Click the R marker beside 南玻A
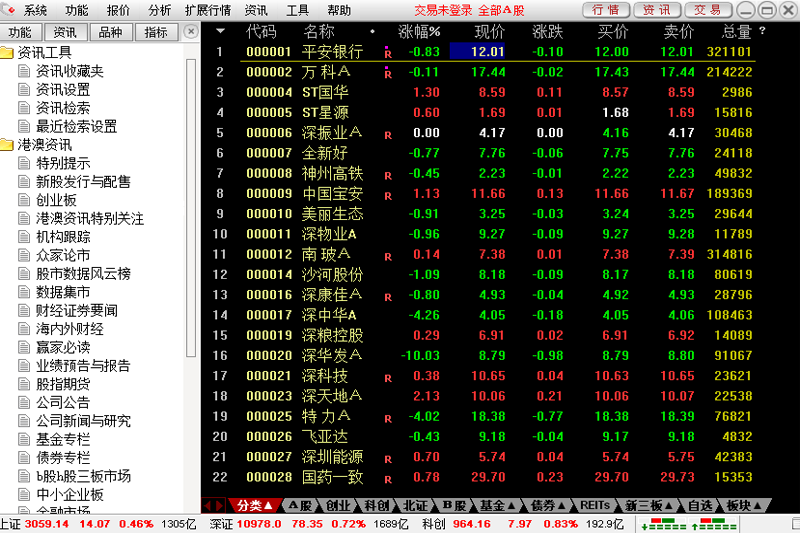The image size is (800, 533). coord(388,257)
